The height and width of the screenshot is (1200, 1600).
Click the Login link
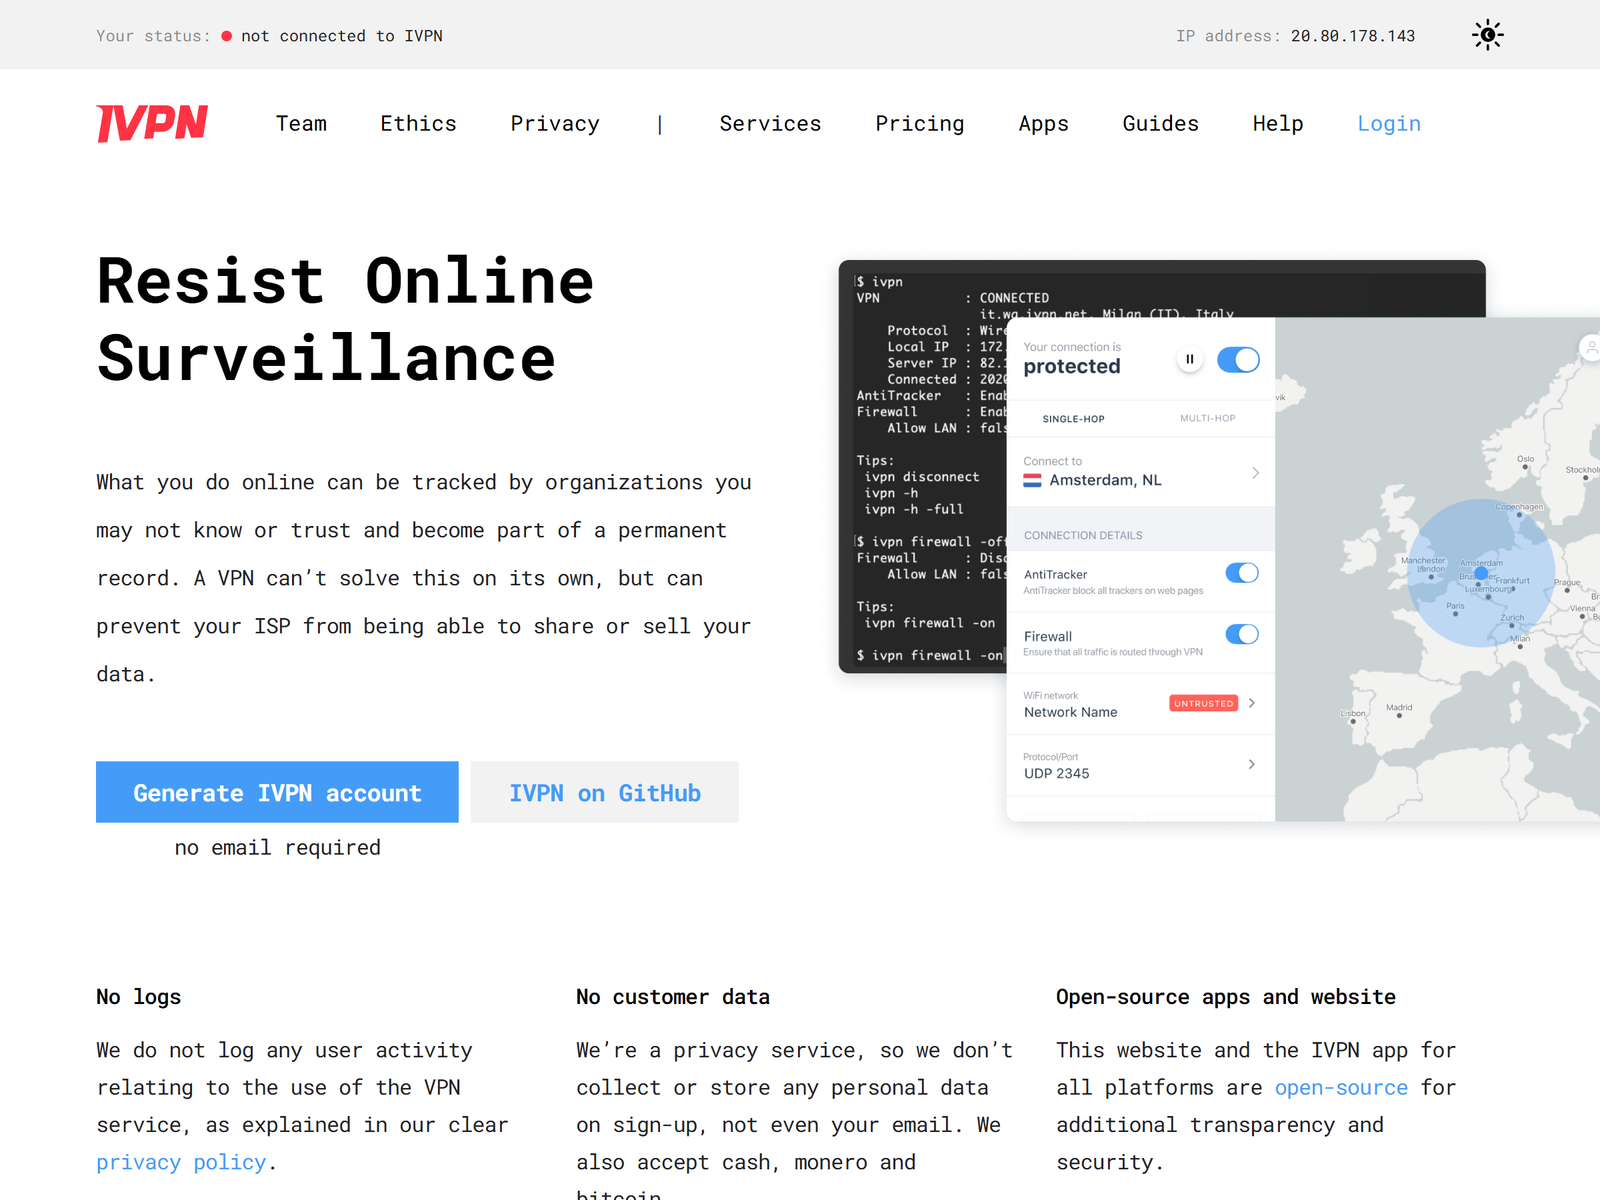(x=1389, y=124)
